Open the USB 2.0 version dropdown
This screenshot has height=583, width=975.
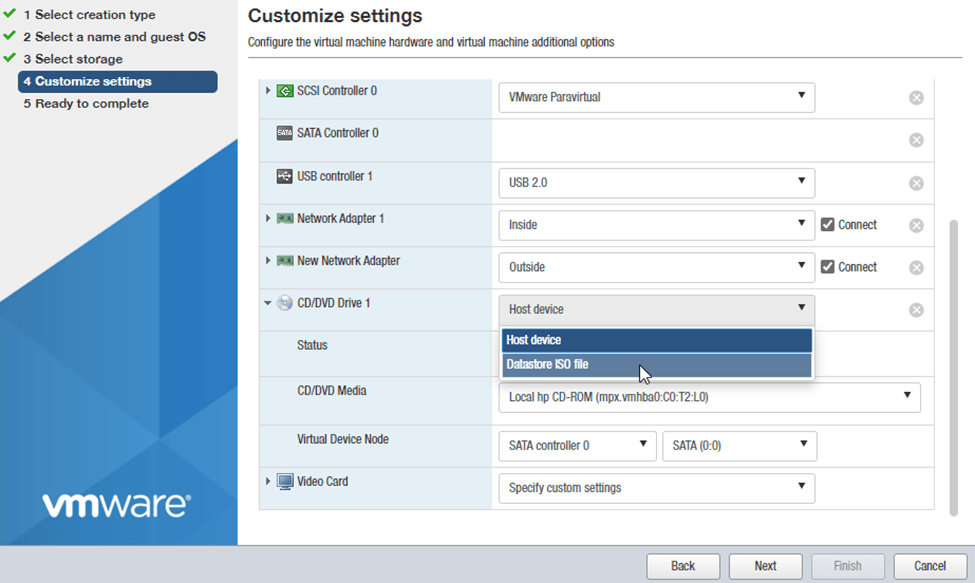point(656,183)
